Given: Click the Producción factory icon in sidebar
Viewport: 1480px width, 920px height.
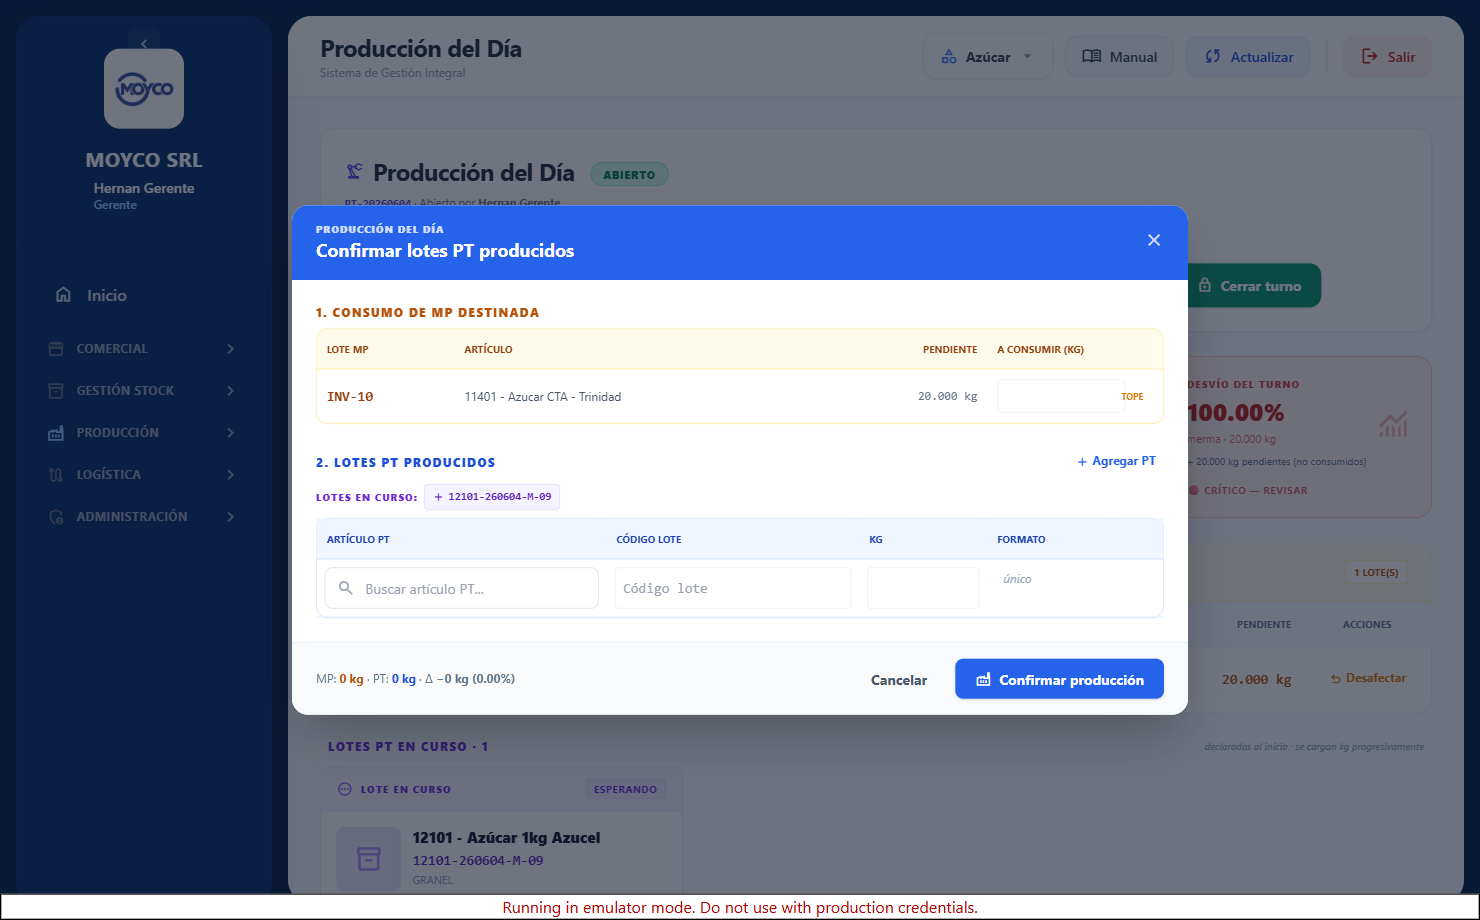Looking at the screenshot, I should [56, 433].
